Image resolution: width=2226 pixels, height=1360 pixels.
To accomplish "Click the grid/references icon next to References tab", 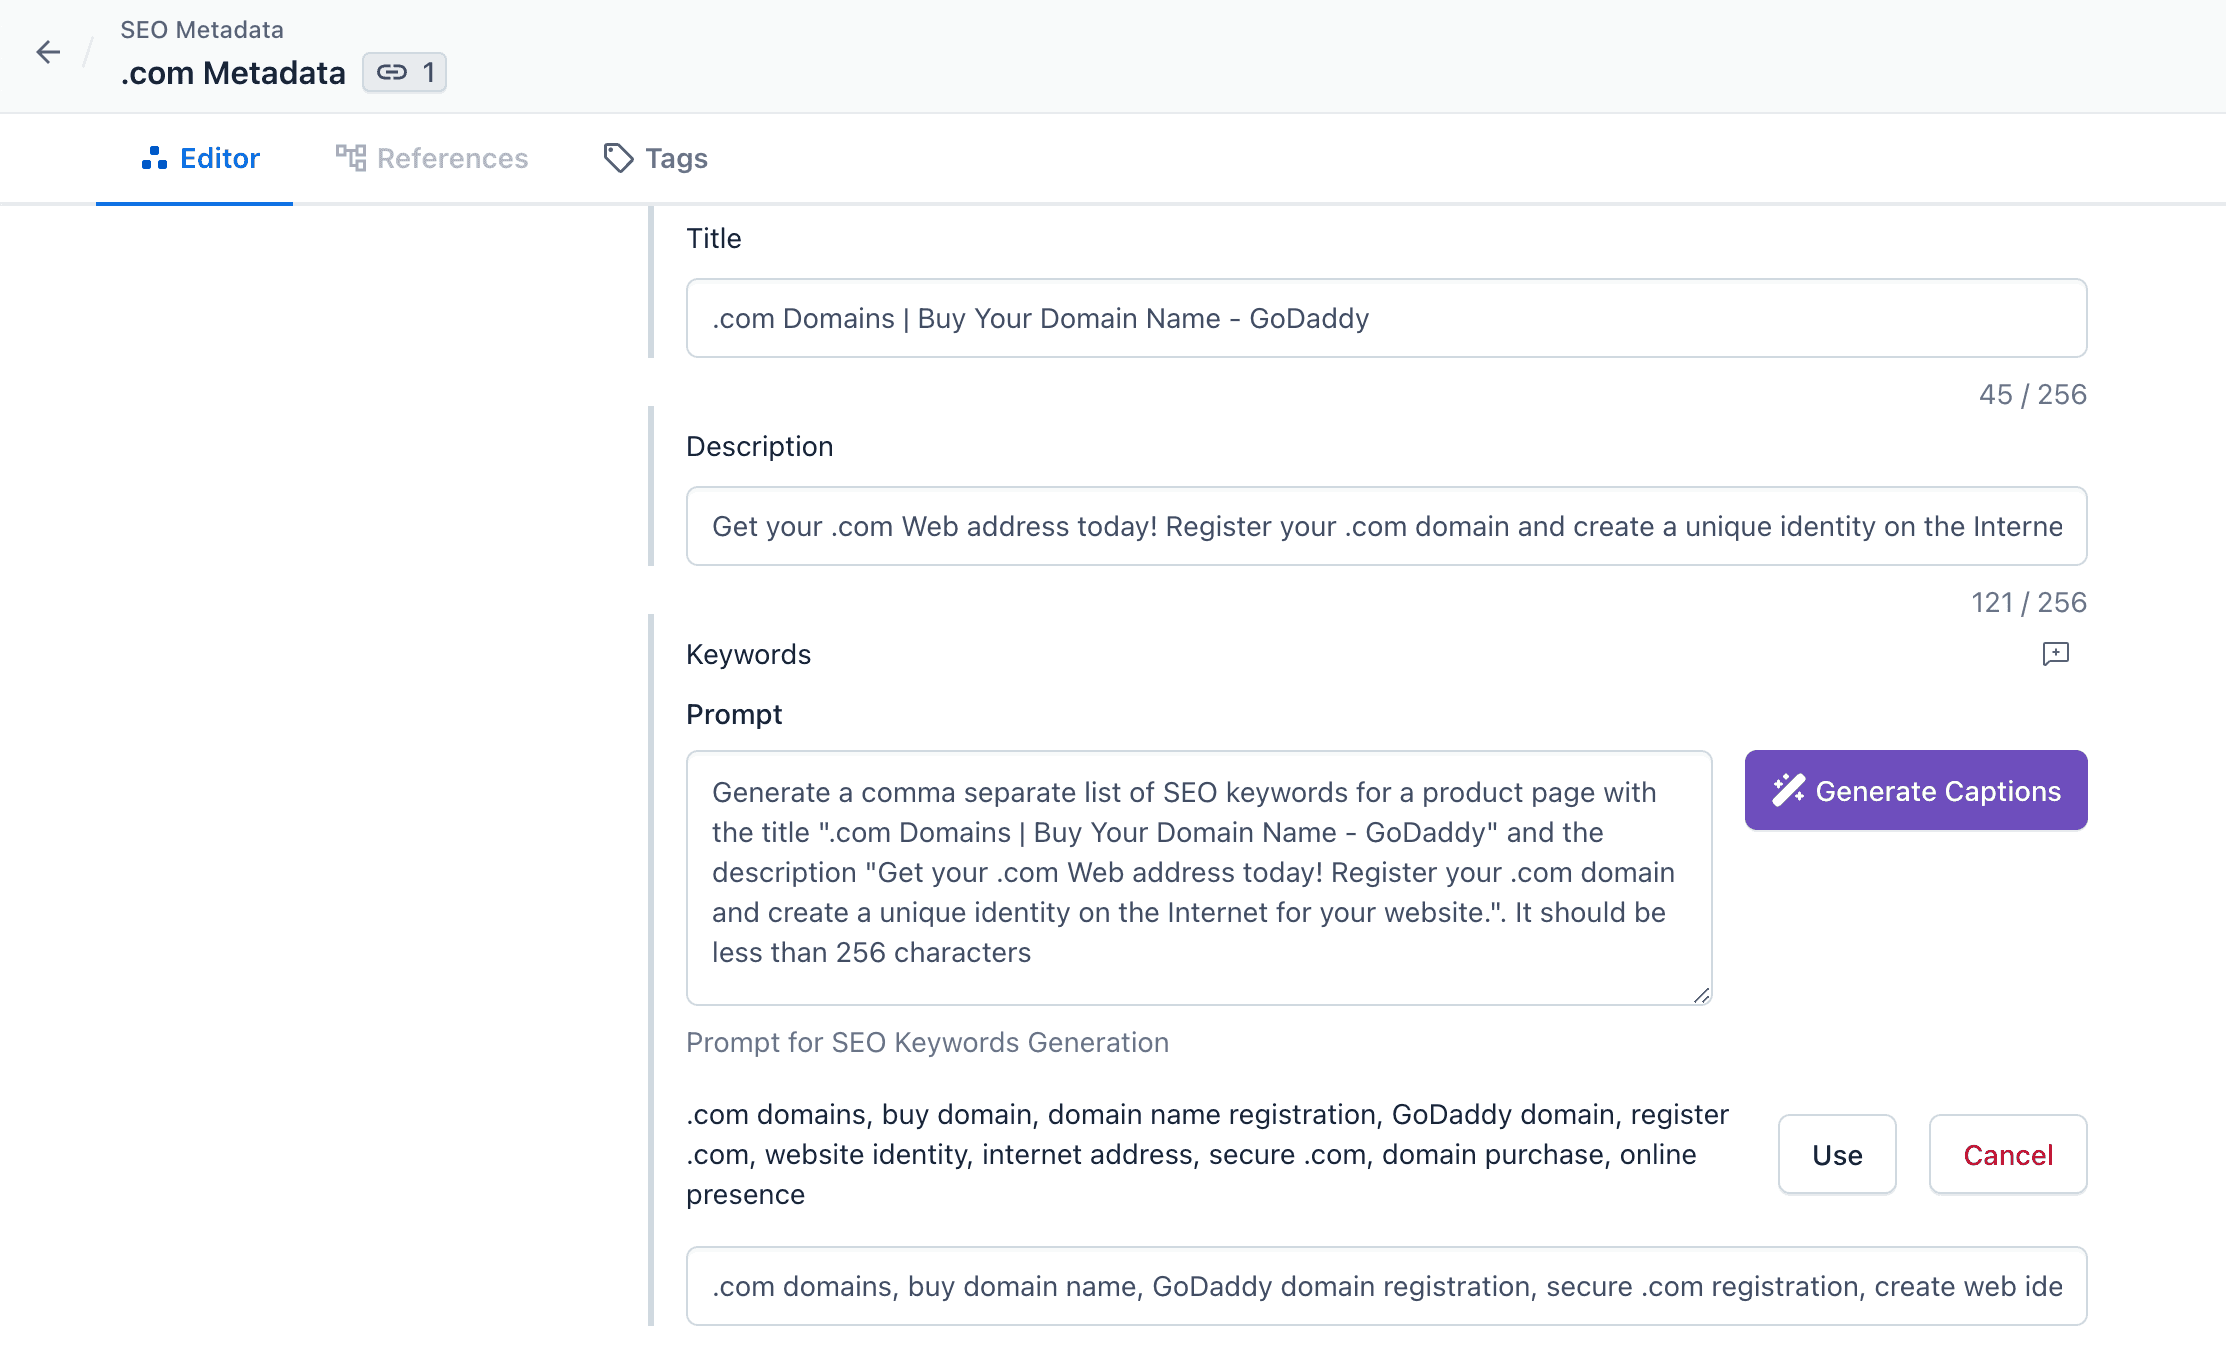I will (x=348, y=156).
